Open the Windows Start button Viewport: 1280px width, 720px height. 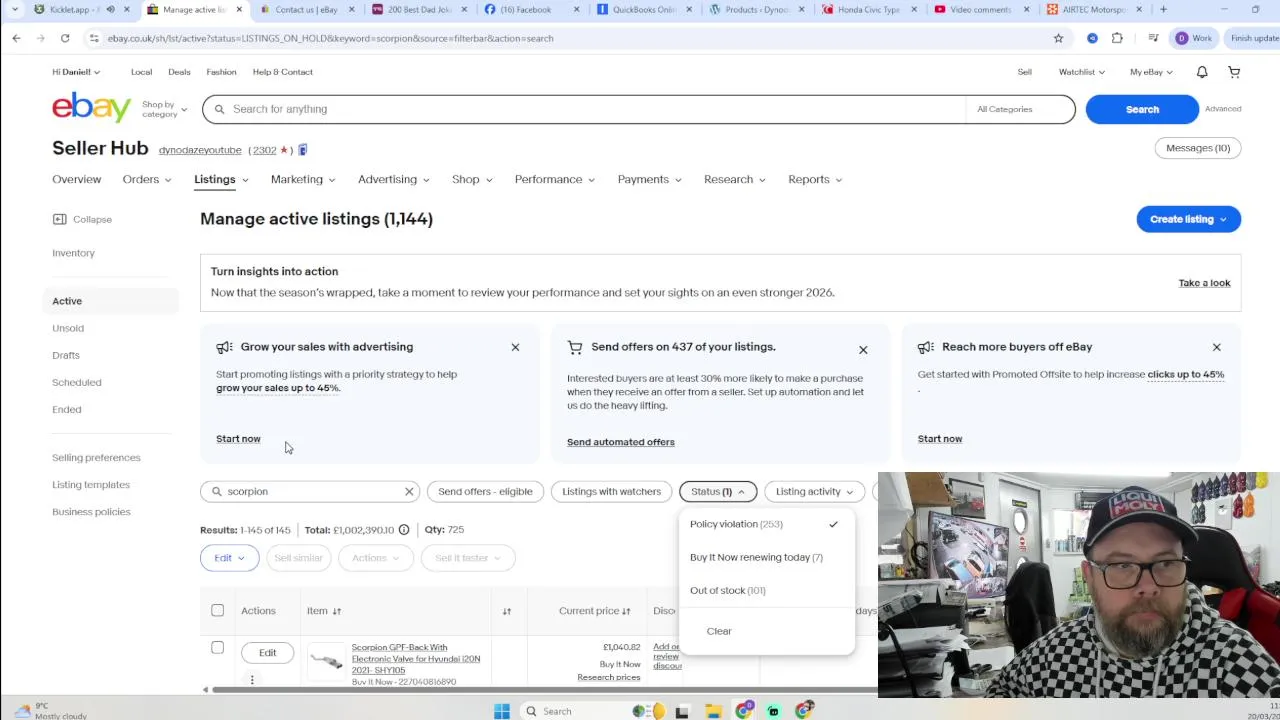click(x=502, y=711)
